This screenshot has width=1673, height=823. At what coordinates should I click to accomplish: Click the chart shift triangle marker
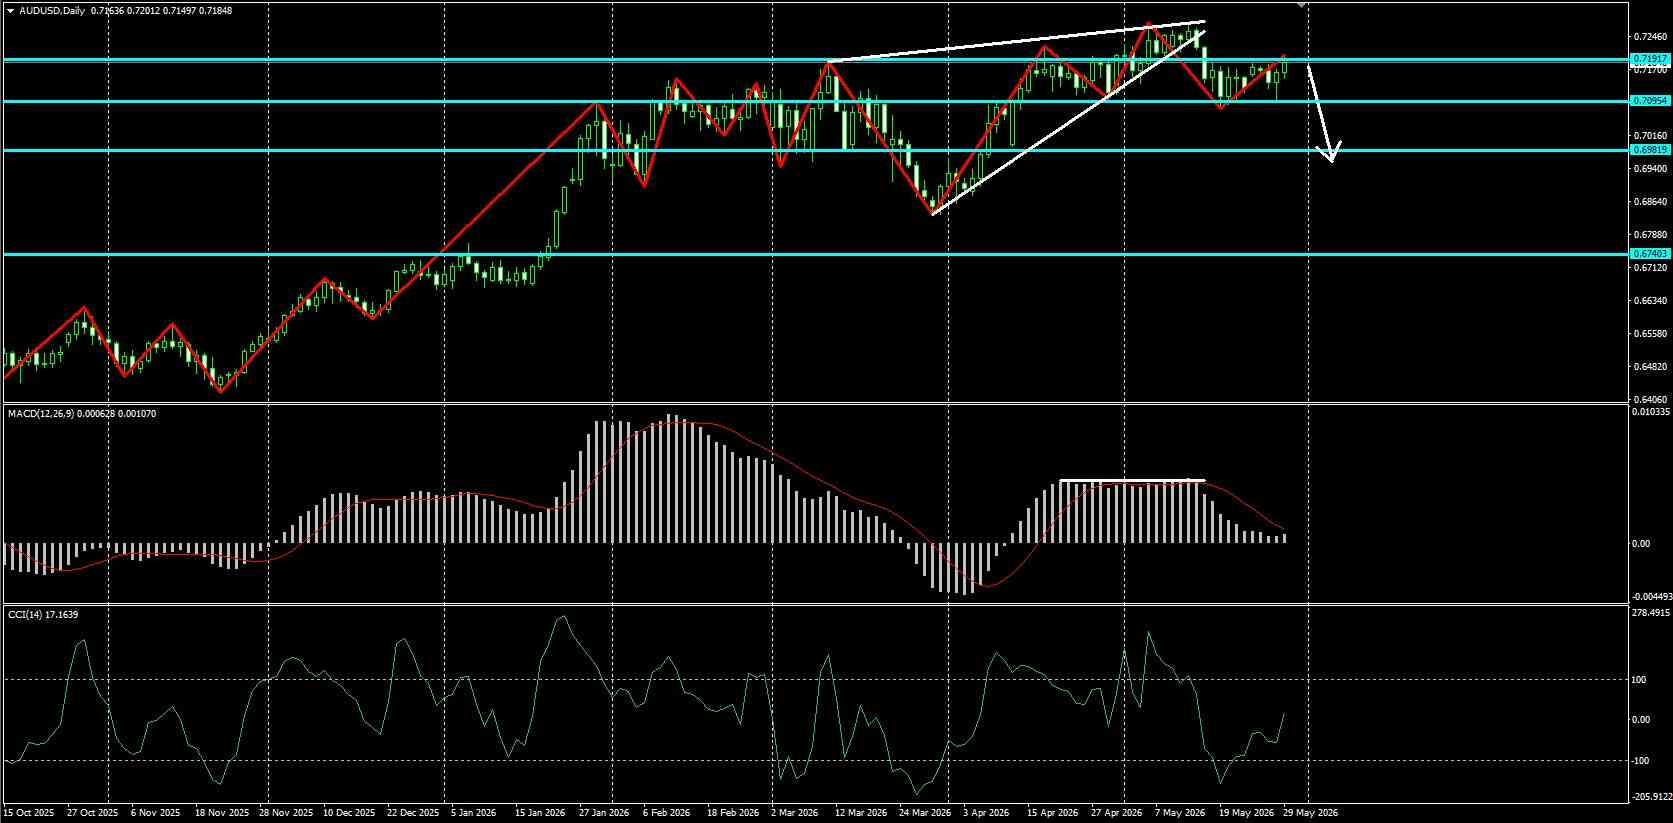pyautogui.click(x=1301, y=5)
